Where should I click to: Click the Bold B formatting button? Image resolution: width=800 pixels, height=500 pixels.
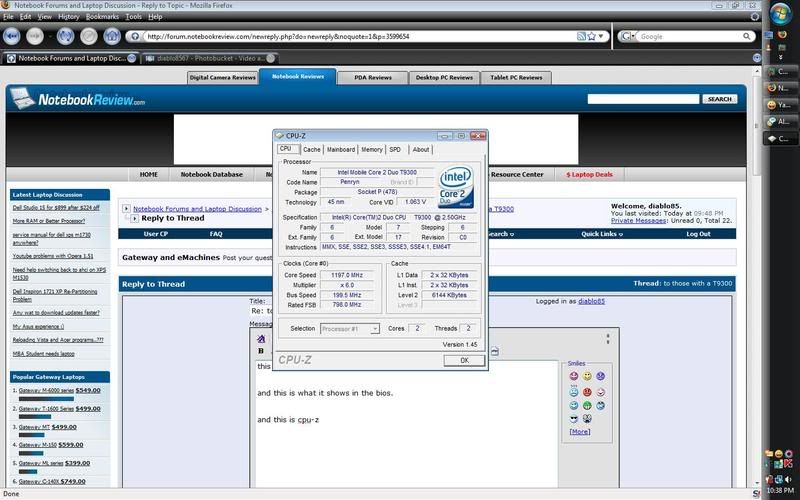pos(261,351)
